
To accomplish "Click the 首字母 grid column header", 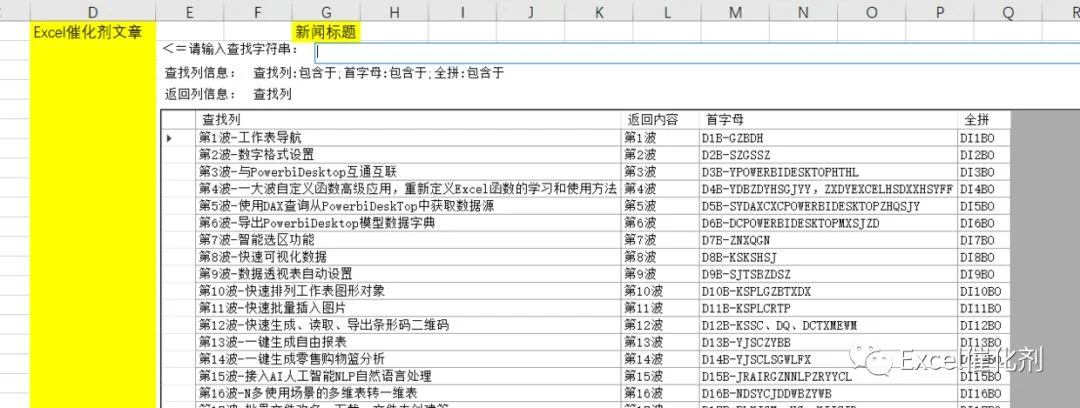I will [828, 120].
